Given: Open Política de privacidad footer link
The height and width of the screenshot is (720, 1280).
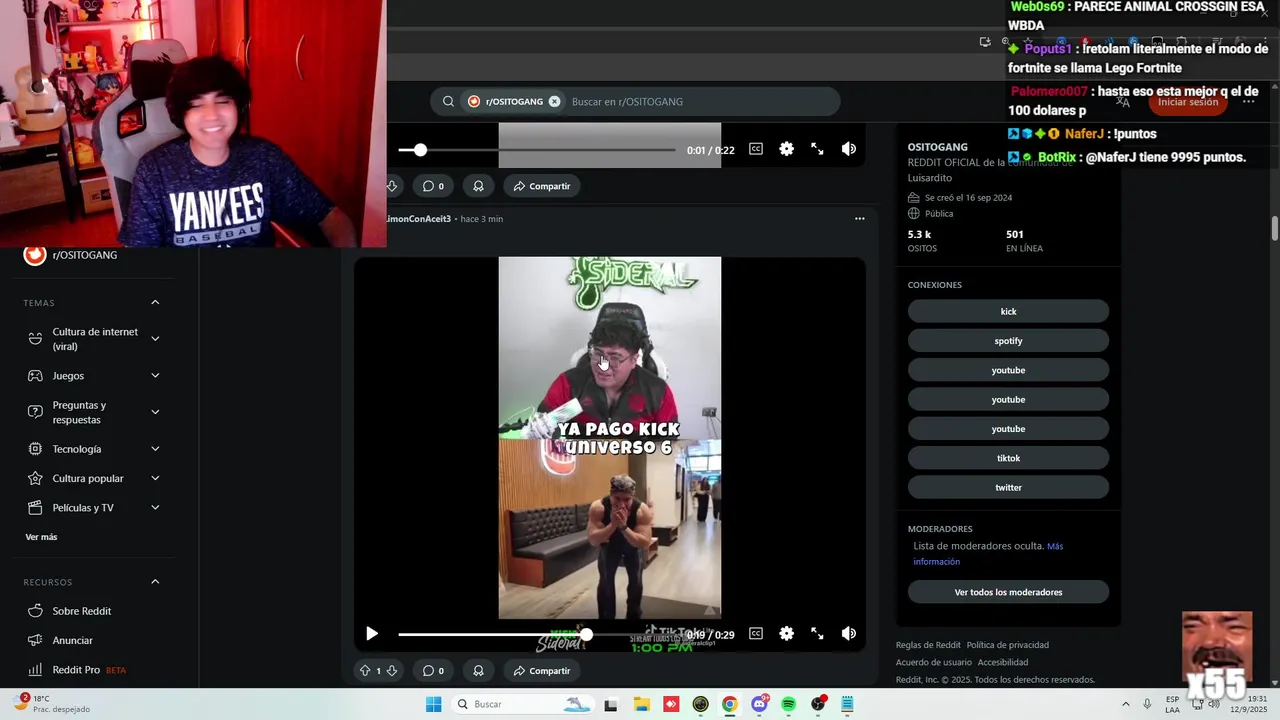Looking at the screenshot, I should 1007,645.
